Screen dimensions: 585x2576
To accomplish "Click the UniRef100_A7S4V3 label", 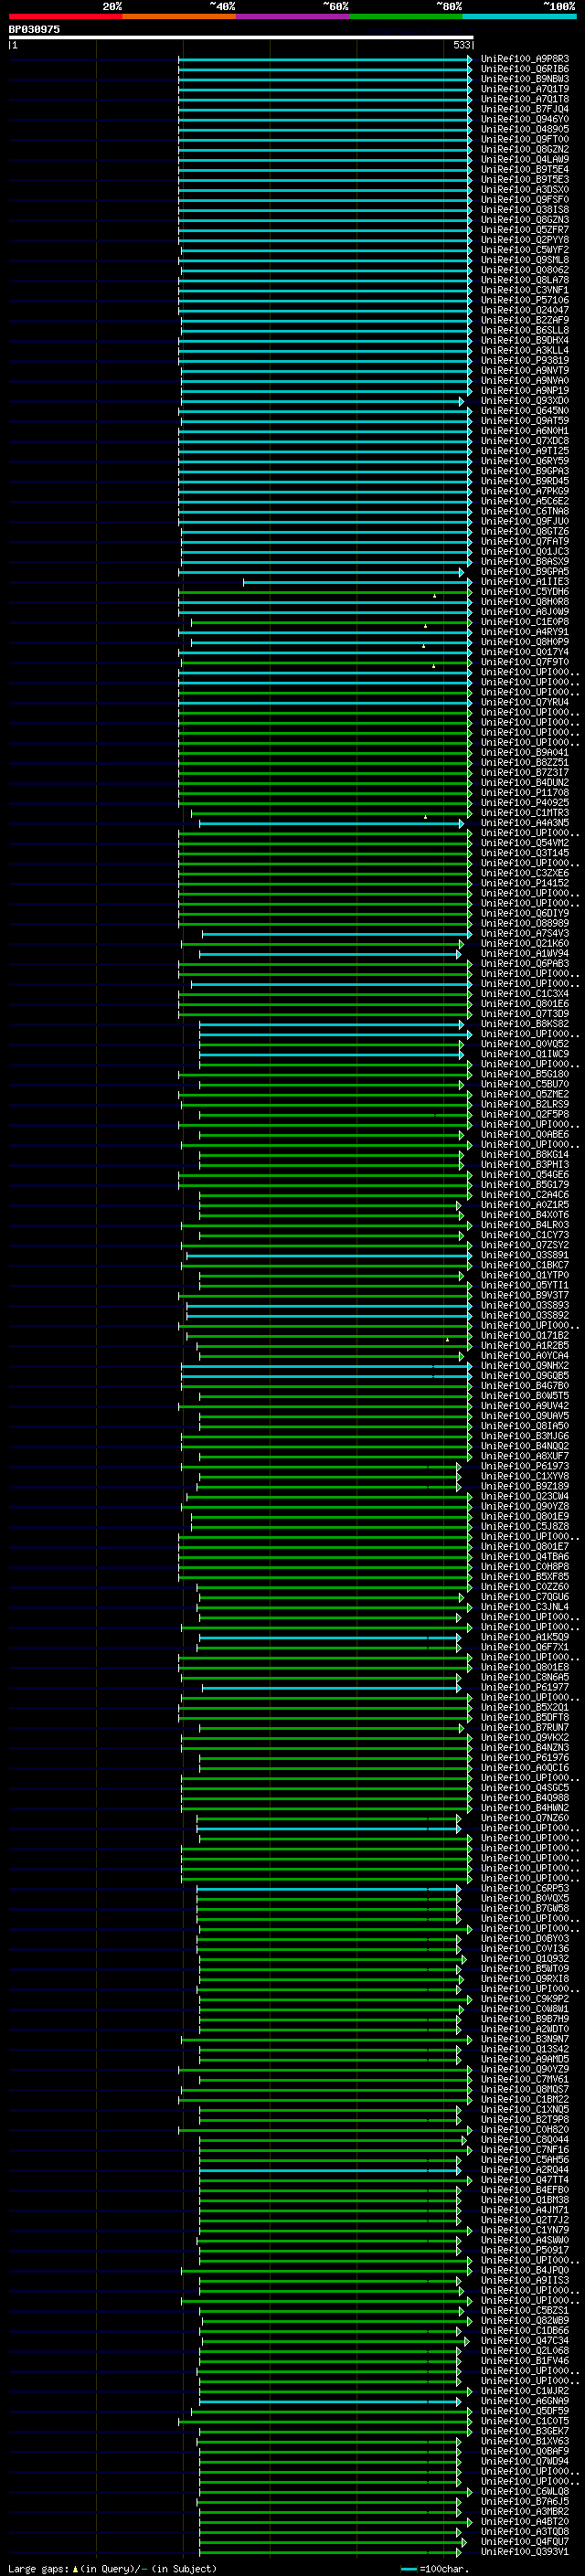I will coord(525,934).
